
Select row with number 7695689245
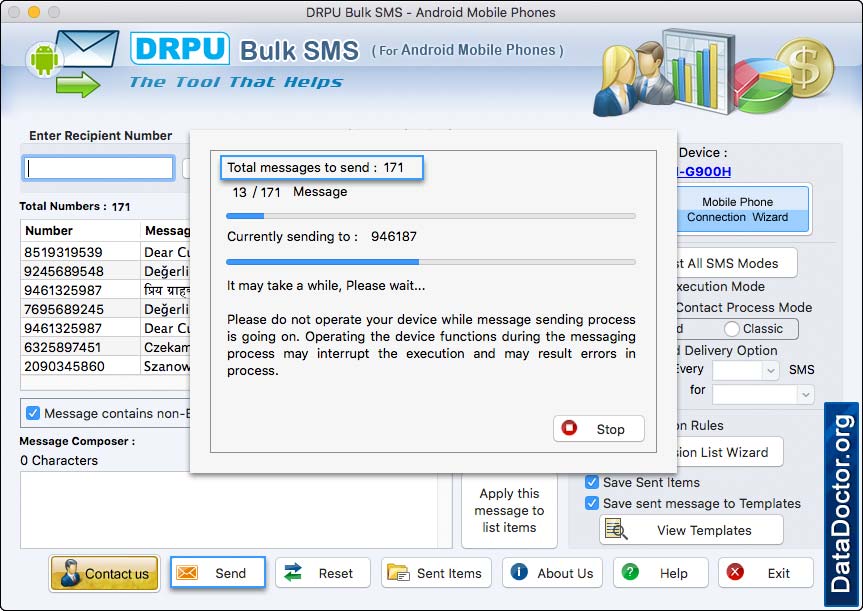tap(105, 309)
